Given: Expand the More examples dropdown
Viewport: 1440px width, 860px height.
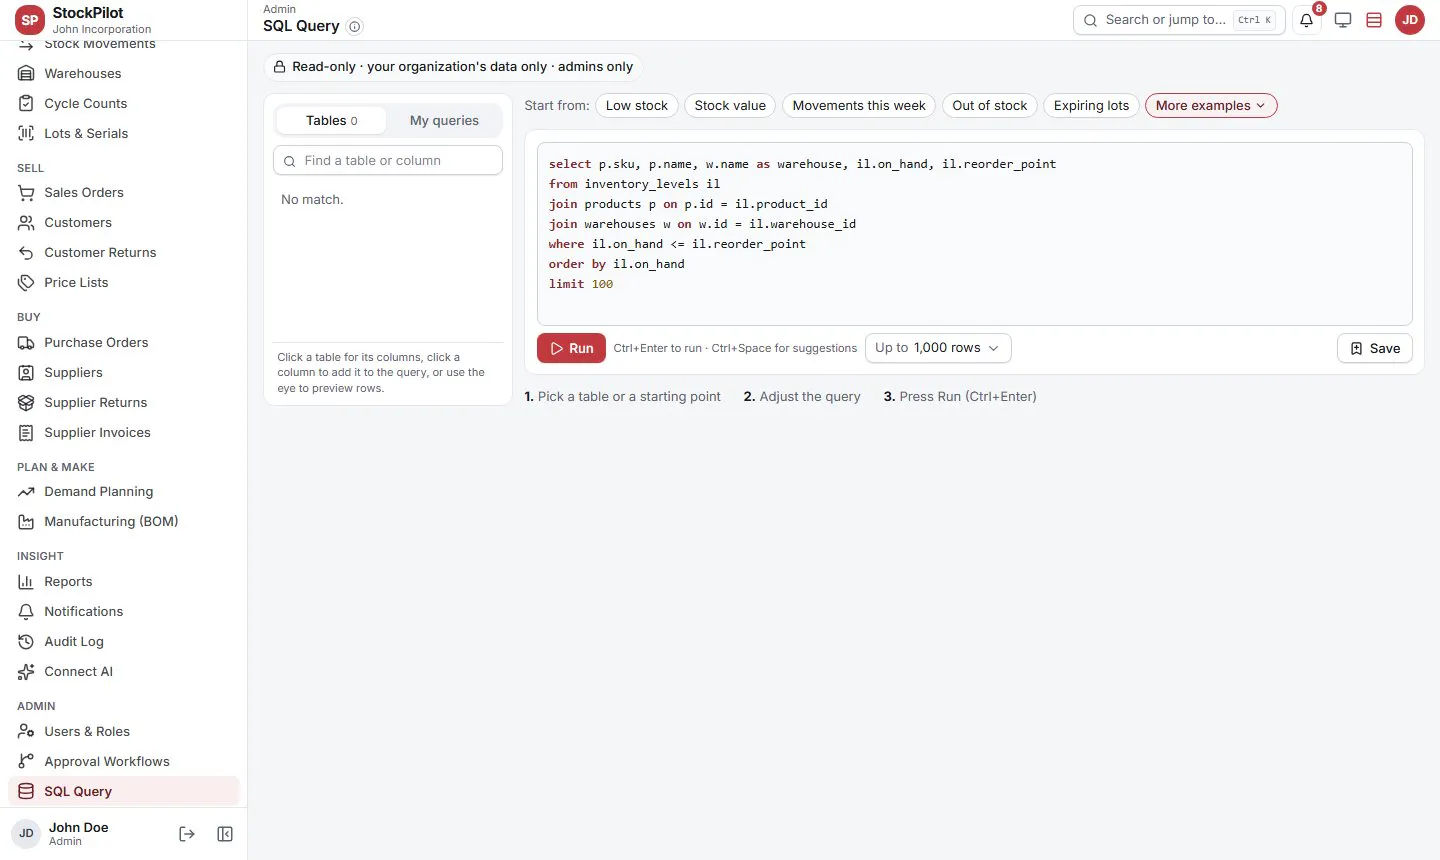Looking at the screenshot, I should click(x=1211, y=105).
